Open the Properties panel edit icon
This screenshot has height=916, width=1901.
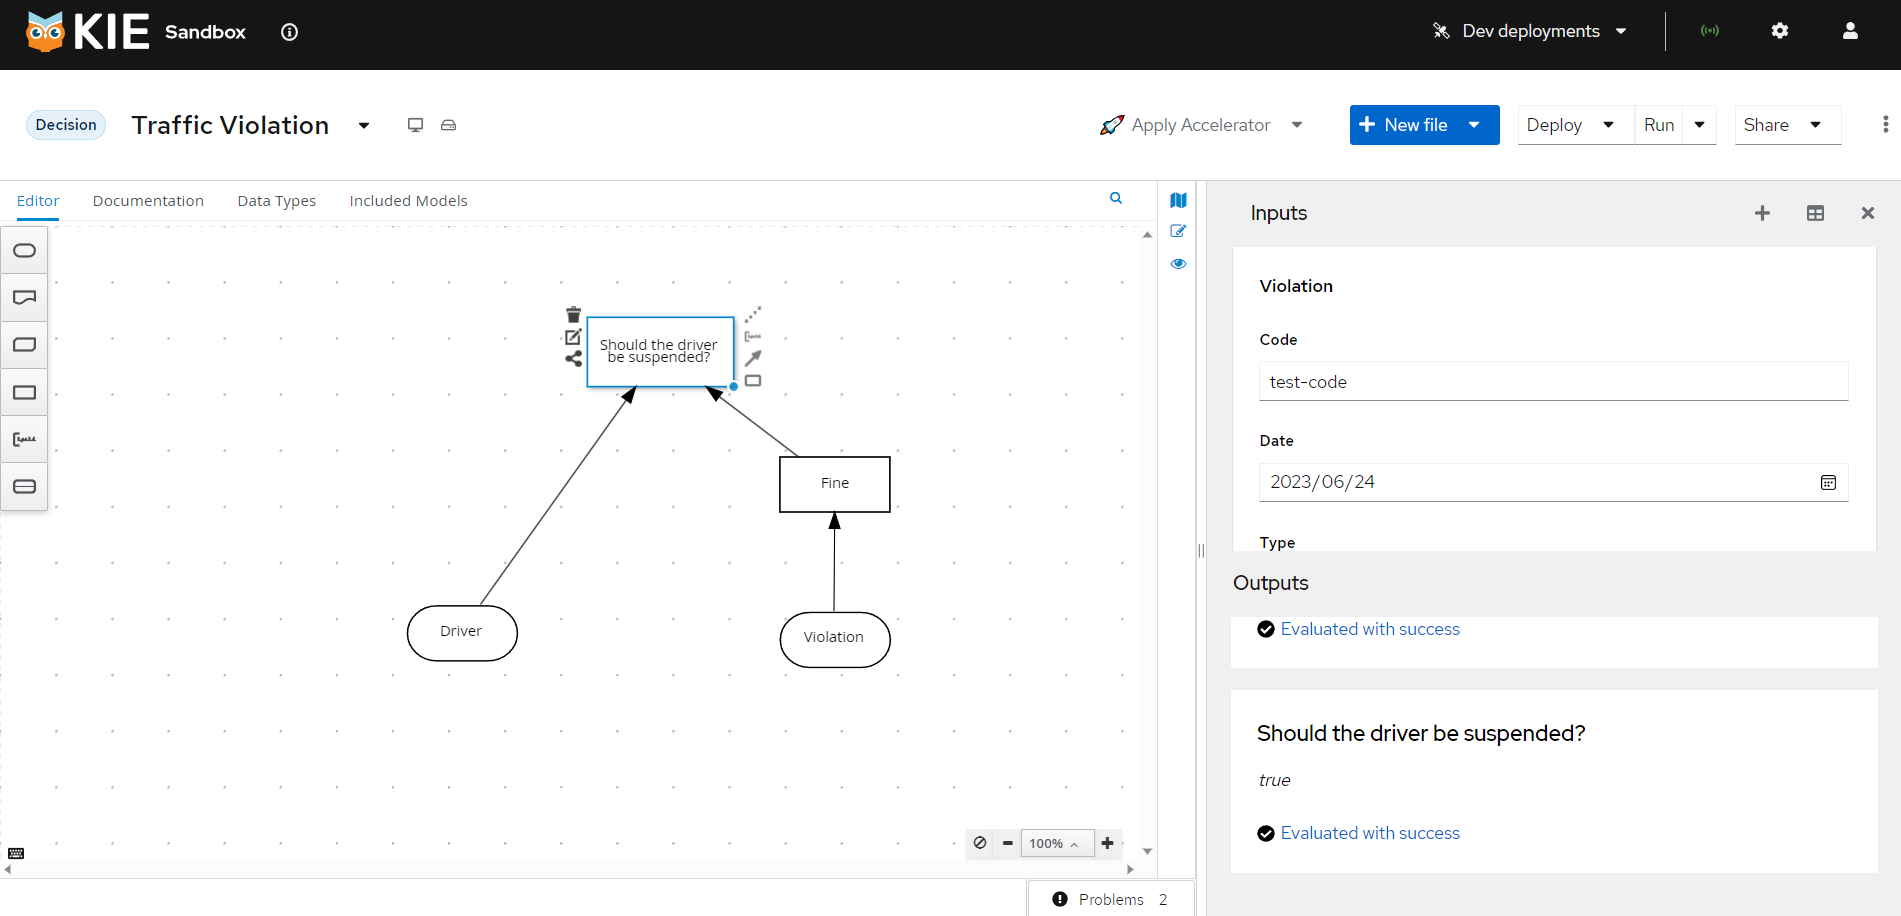click(x=1178, y=231)
